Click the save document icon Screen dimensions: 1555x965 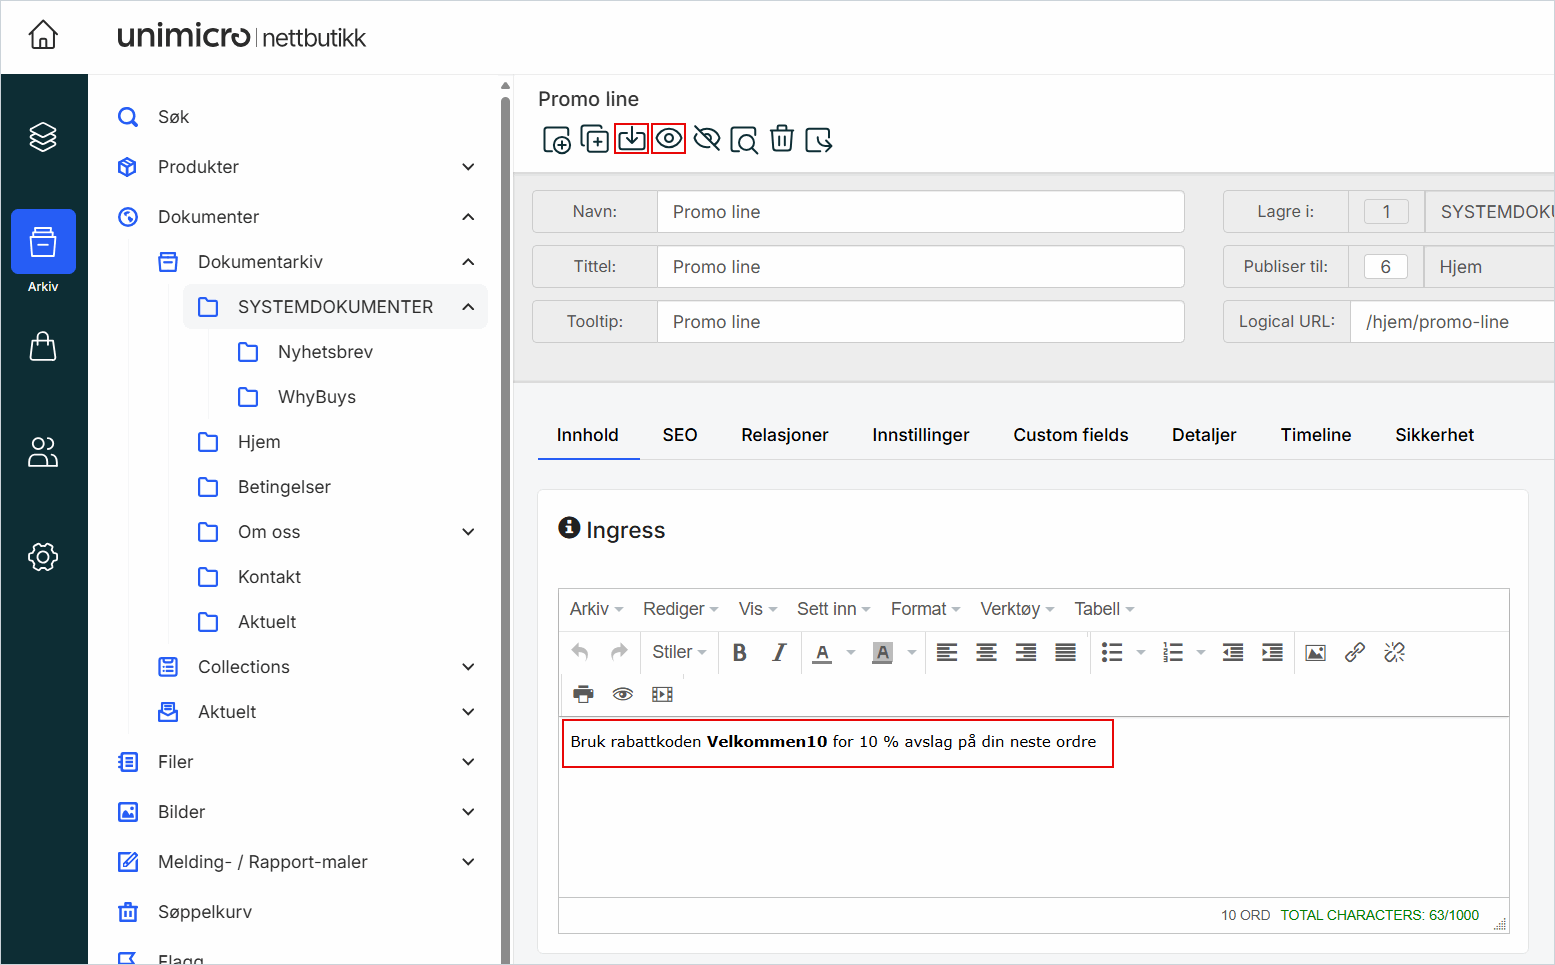pyautogui.click(x=631, y=139)
